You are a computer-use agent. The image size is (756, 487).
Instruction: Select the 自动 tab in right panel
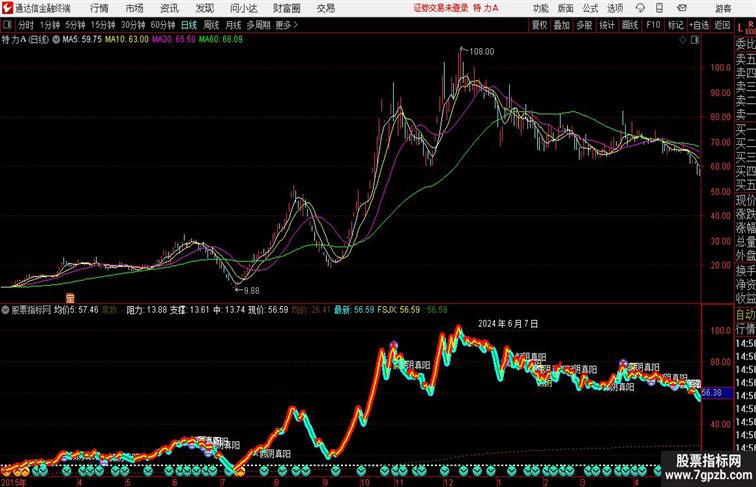point(745,315)
